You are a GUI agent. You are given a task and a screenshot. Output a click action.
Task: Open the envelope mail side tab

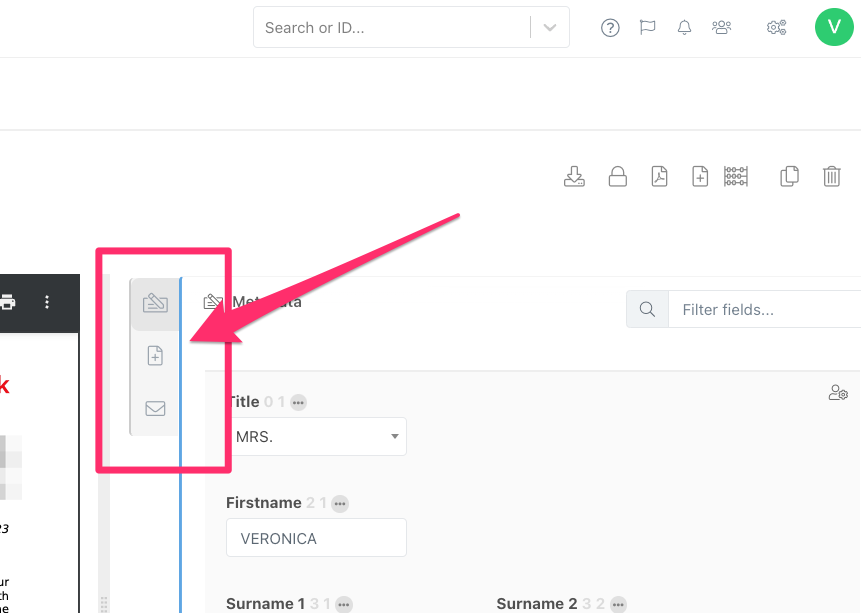155,408
